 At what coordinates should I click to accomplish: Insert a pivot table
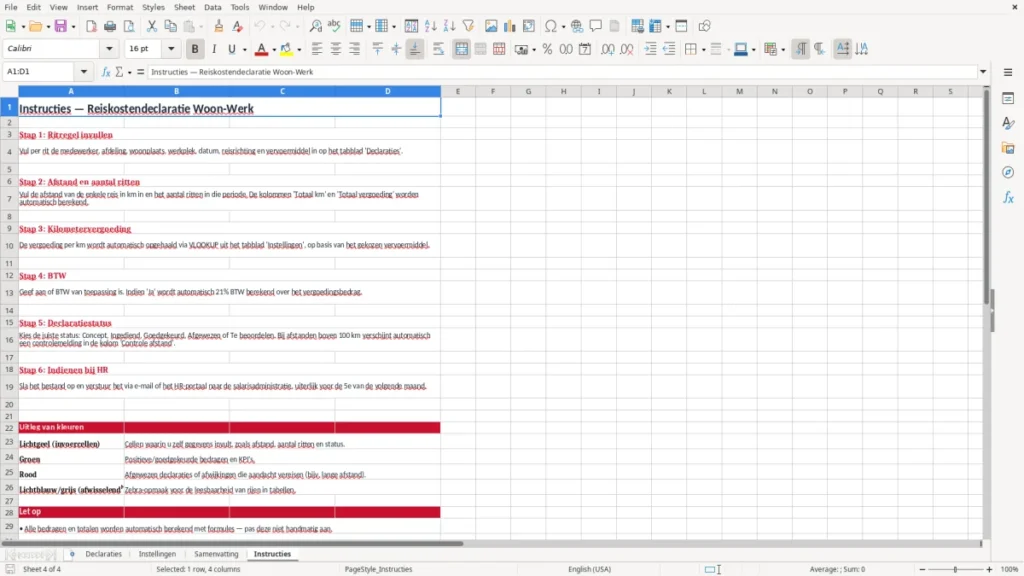tap(529, 26)
